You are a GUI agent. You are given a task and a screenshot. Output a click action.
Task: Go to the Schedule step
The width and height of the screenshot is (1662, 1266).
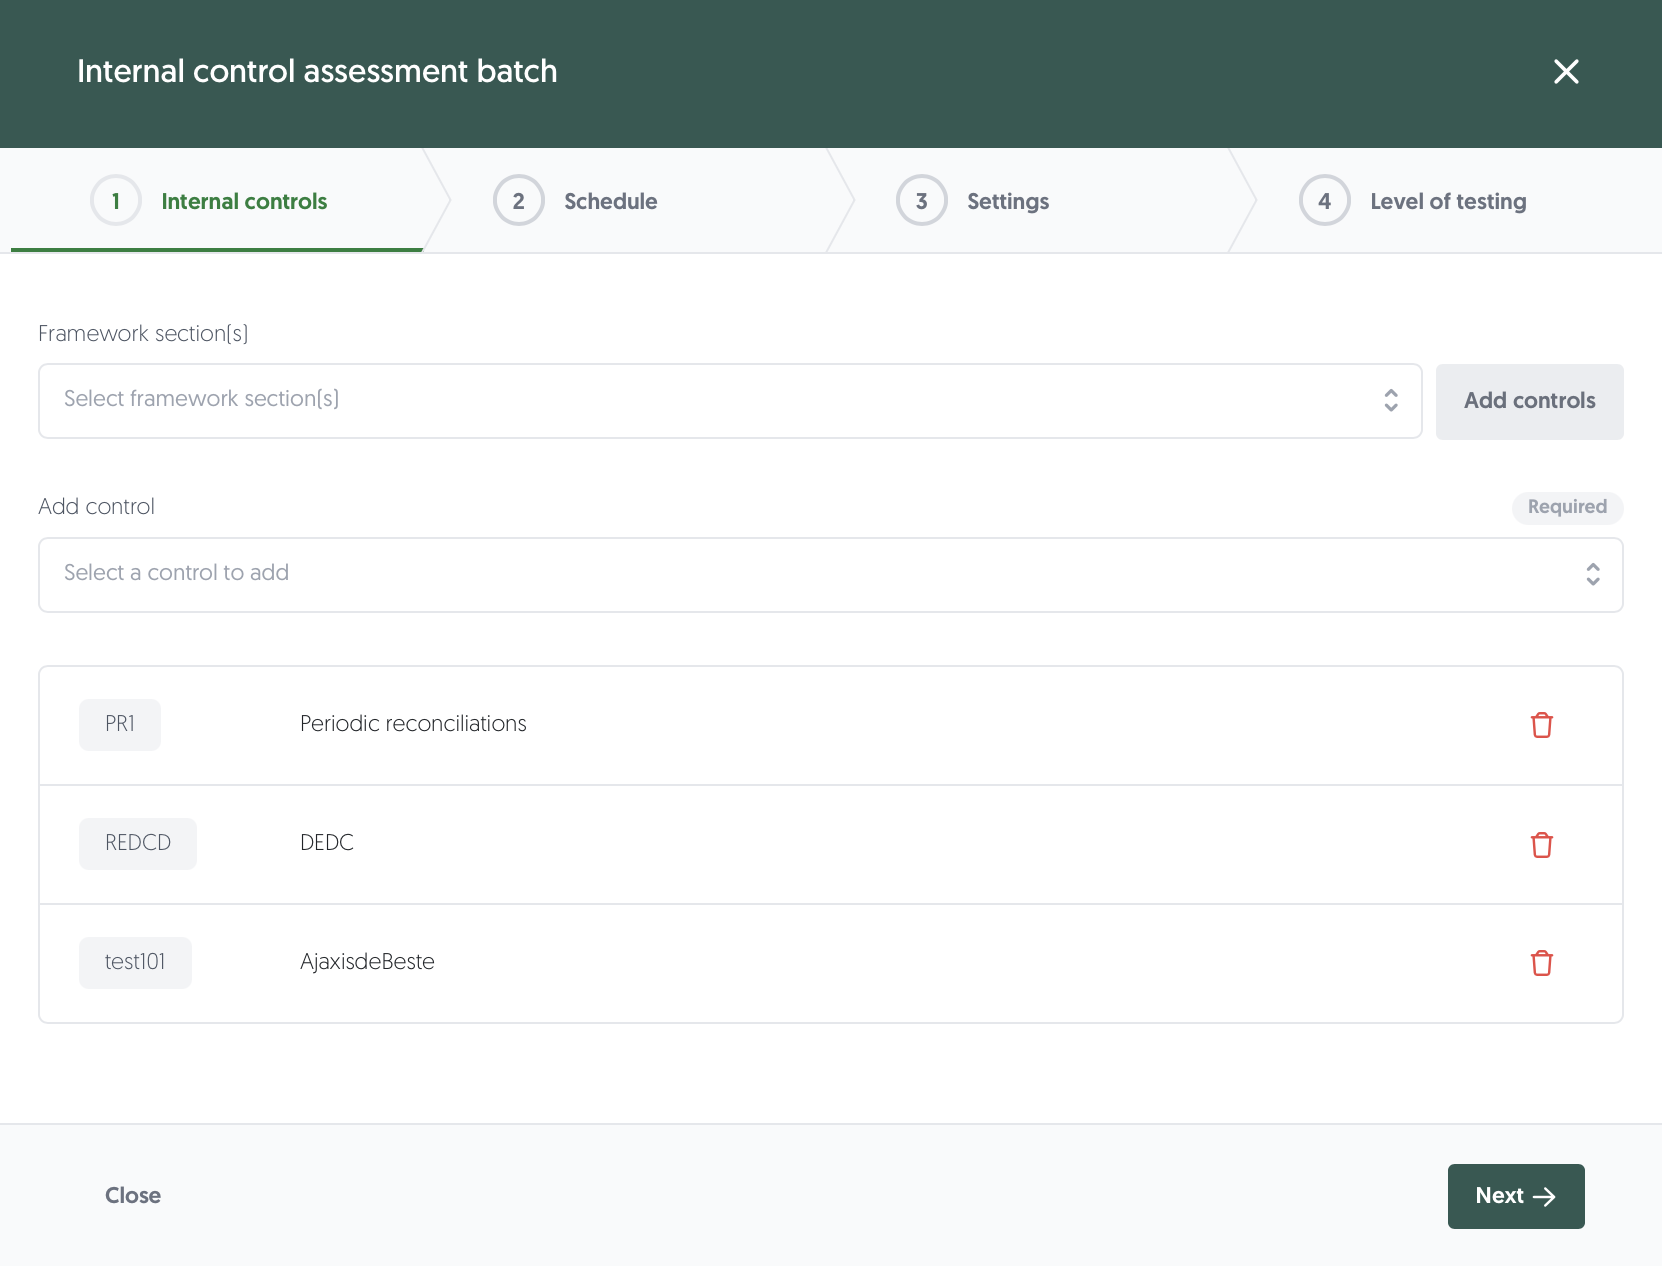(611, 201)
